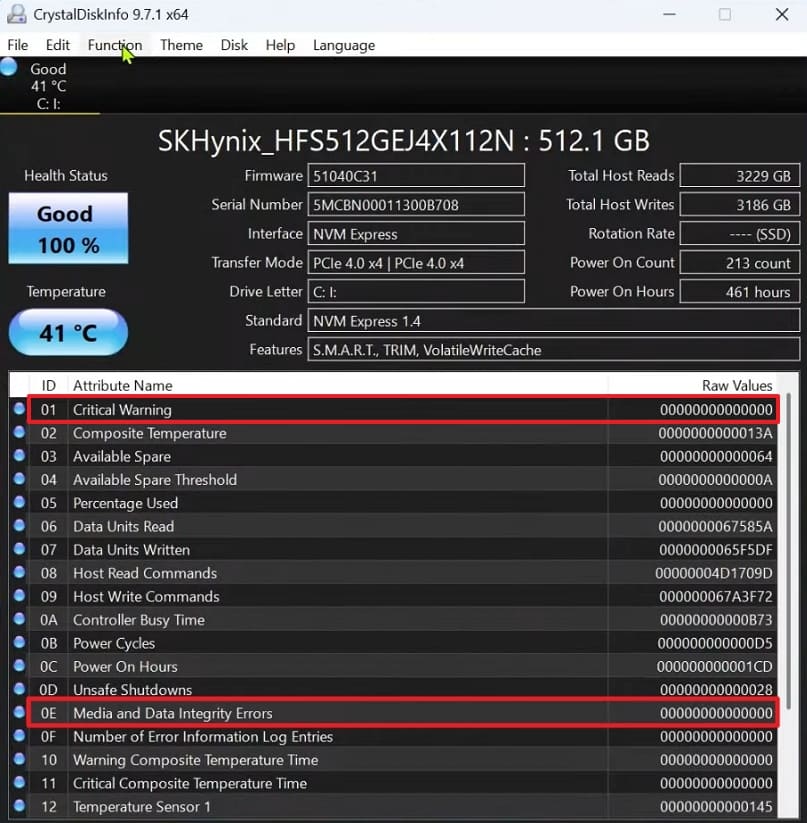Click raw value 0000000067585A
Screen dimensions: 807x823
pos(715,526)
